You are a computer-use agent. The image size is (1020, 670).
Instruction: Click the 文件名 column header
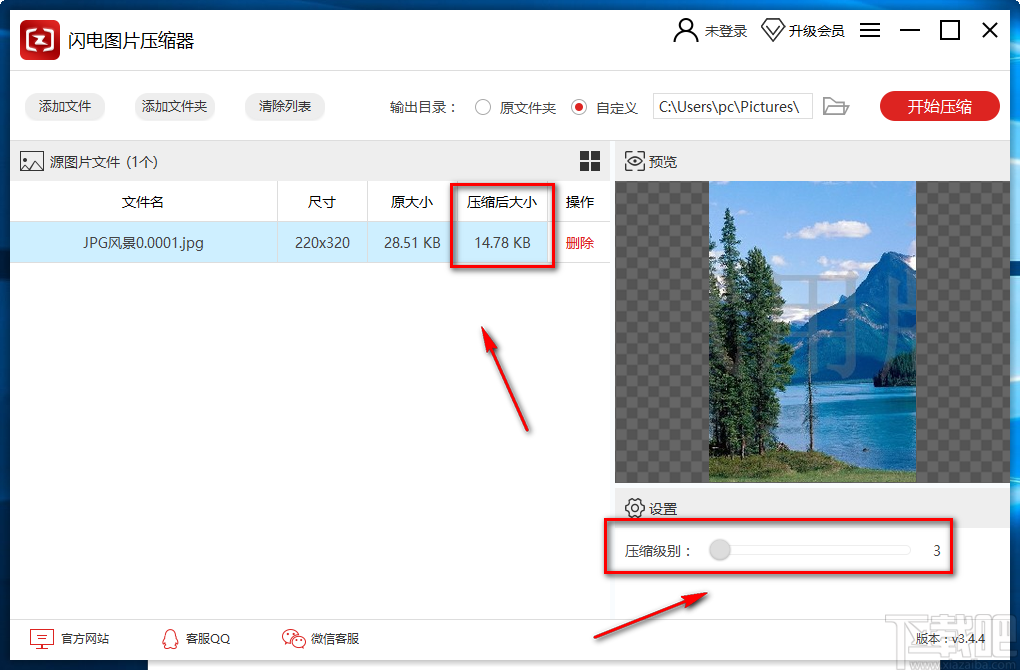[143, 202]
